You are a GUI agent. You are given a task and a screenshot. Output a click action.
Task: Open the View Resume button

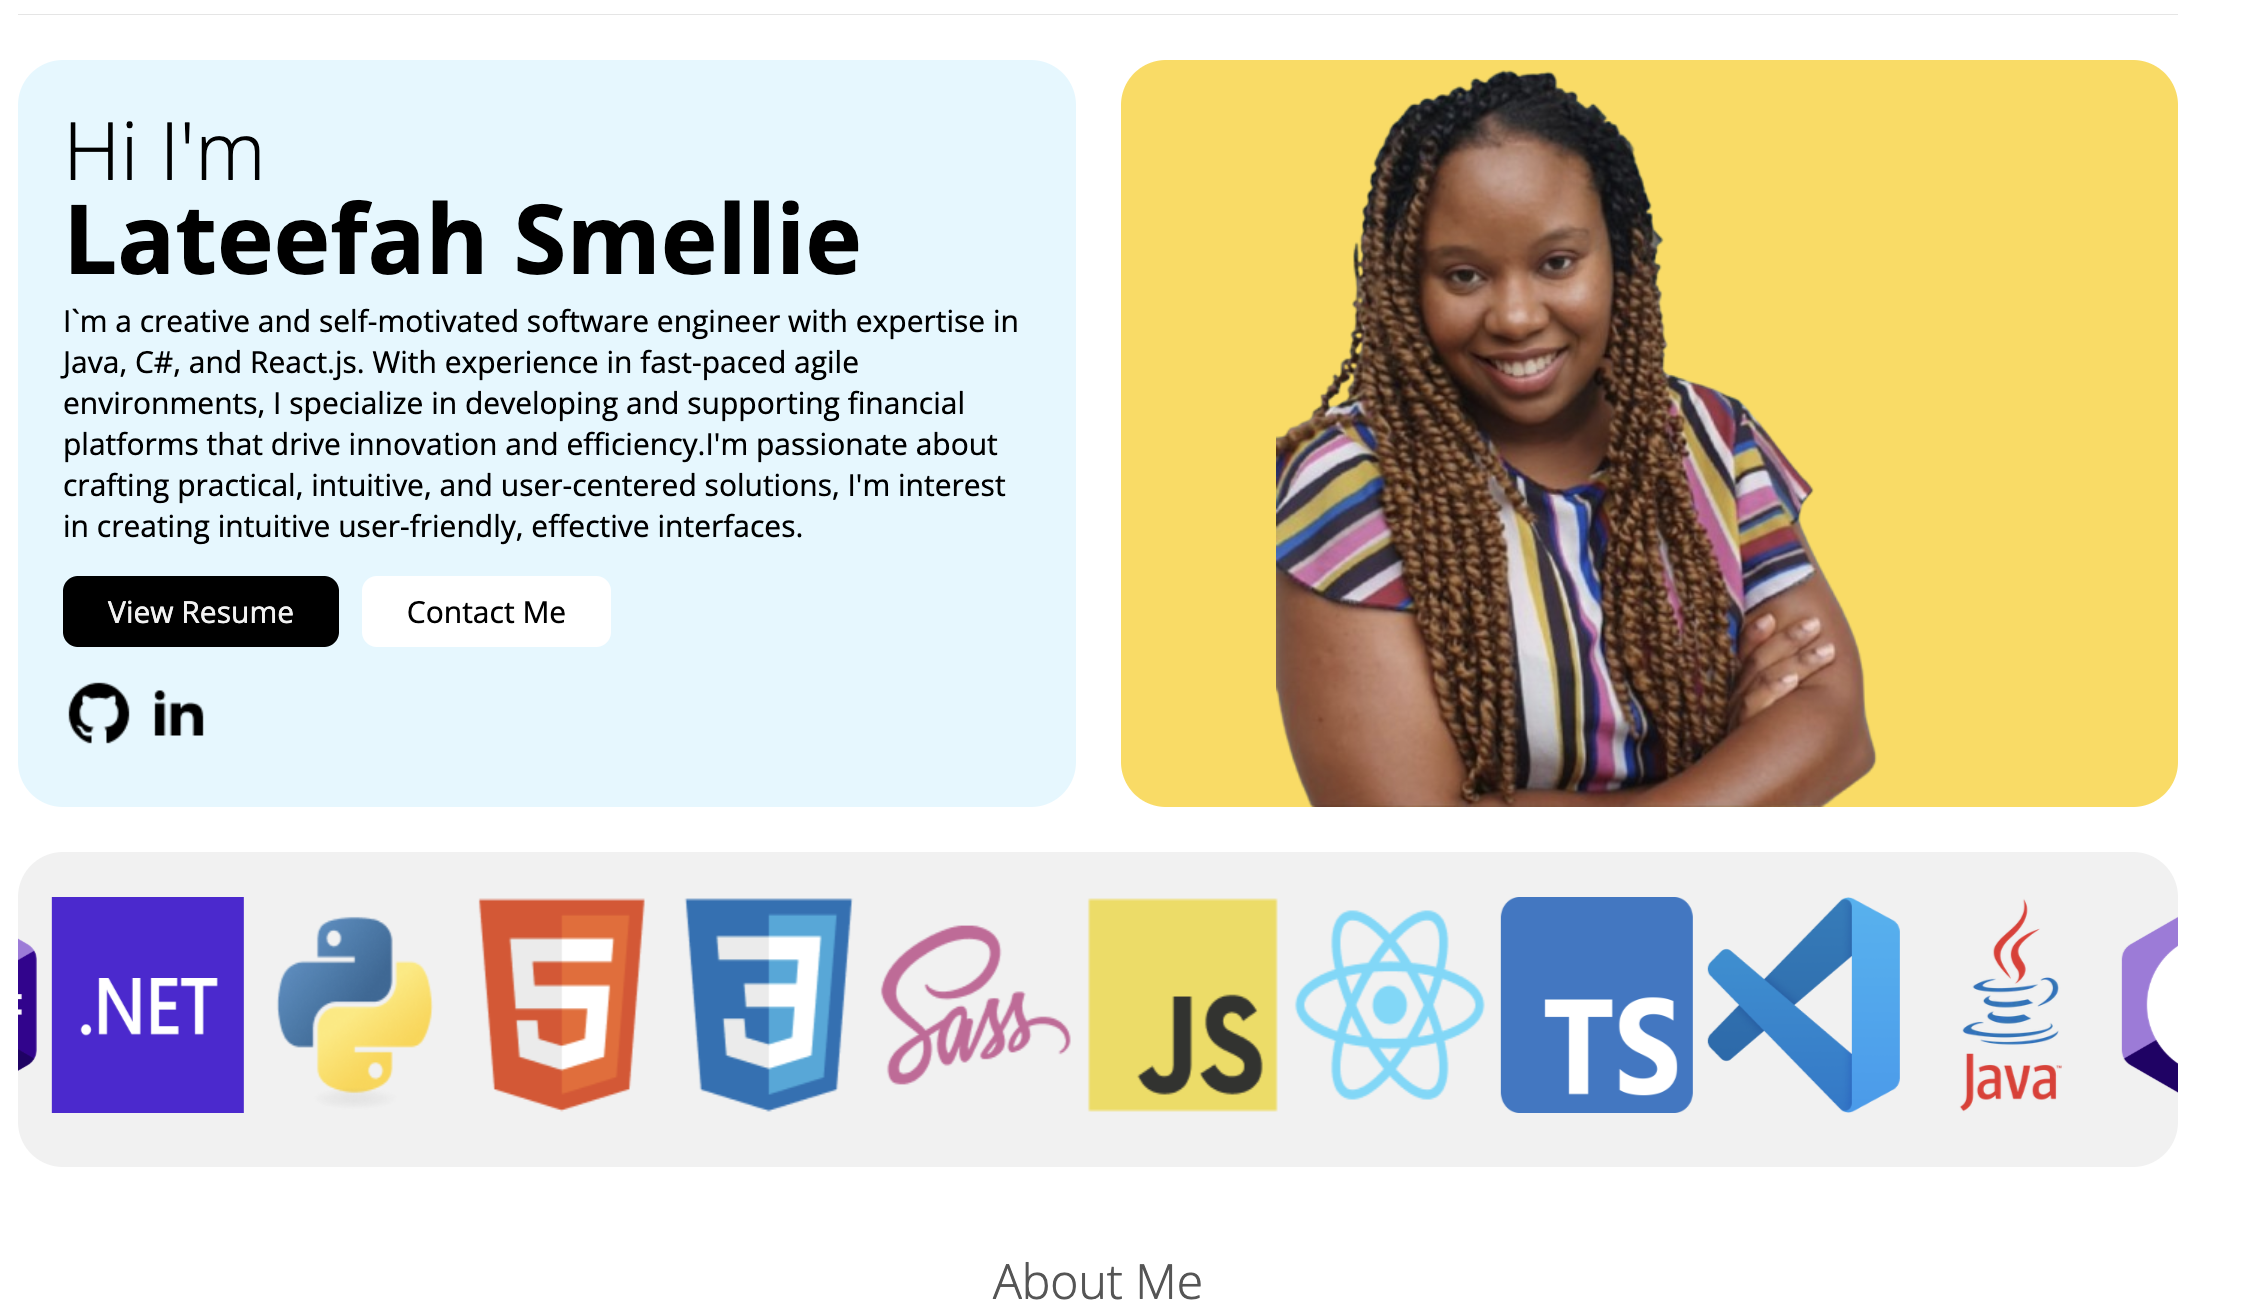point(201,611)
